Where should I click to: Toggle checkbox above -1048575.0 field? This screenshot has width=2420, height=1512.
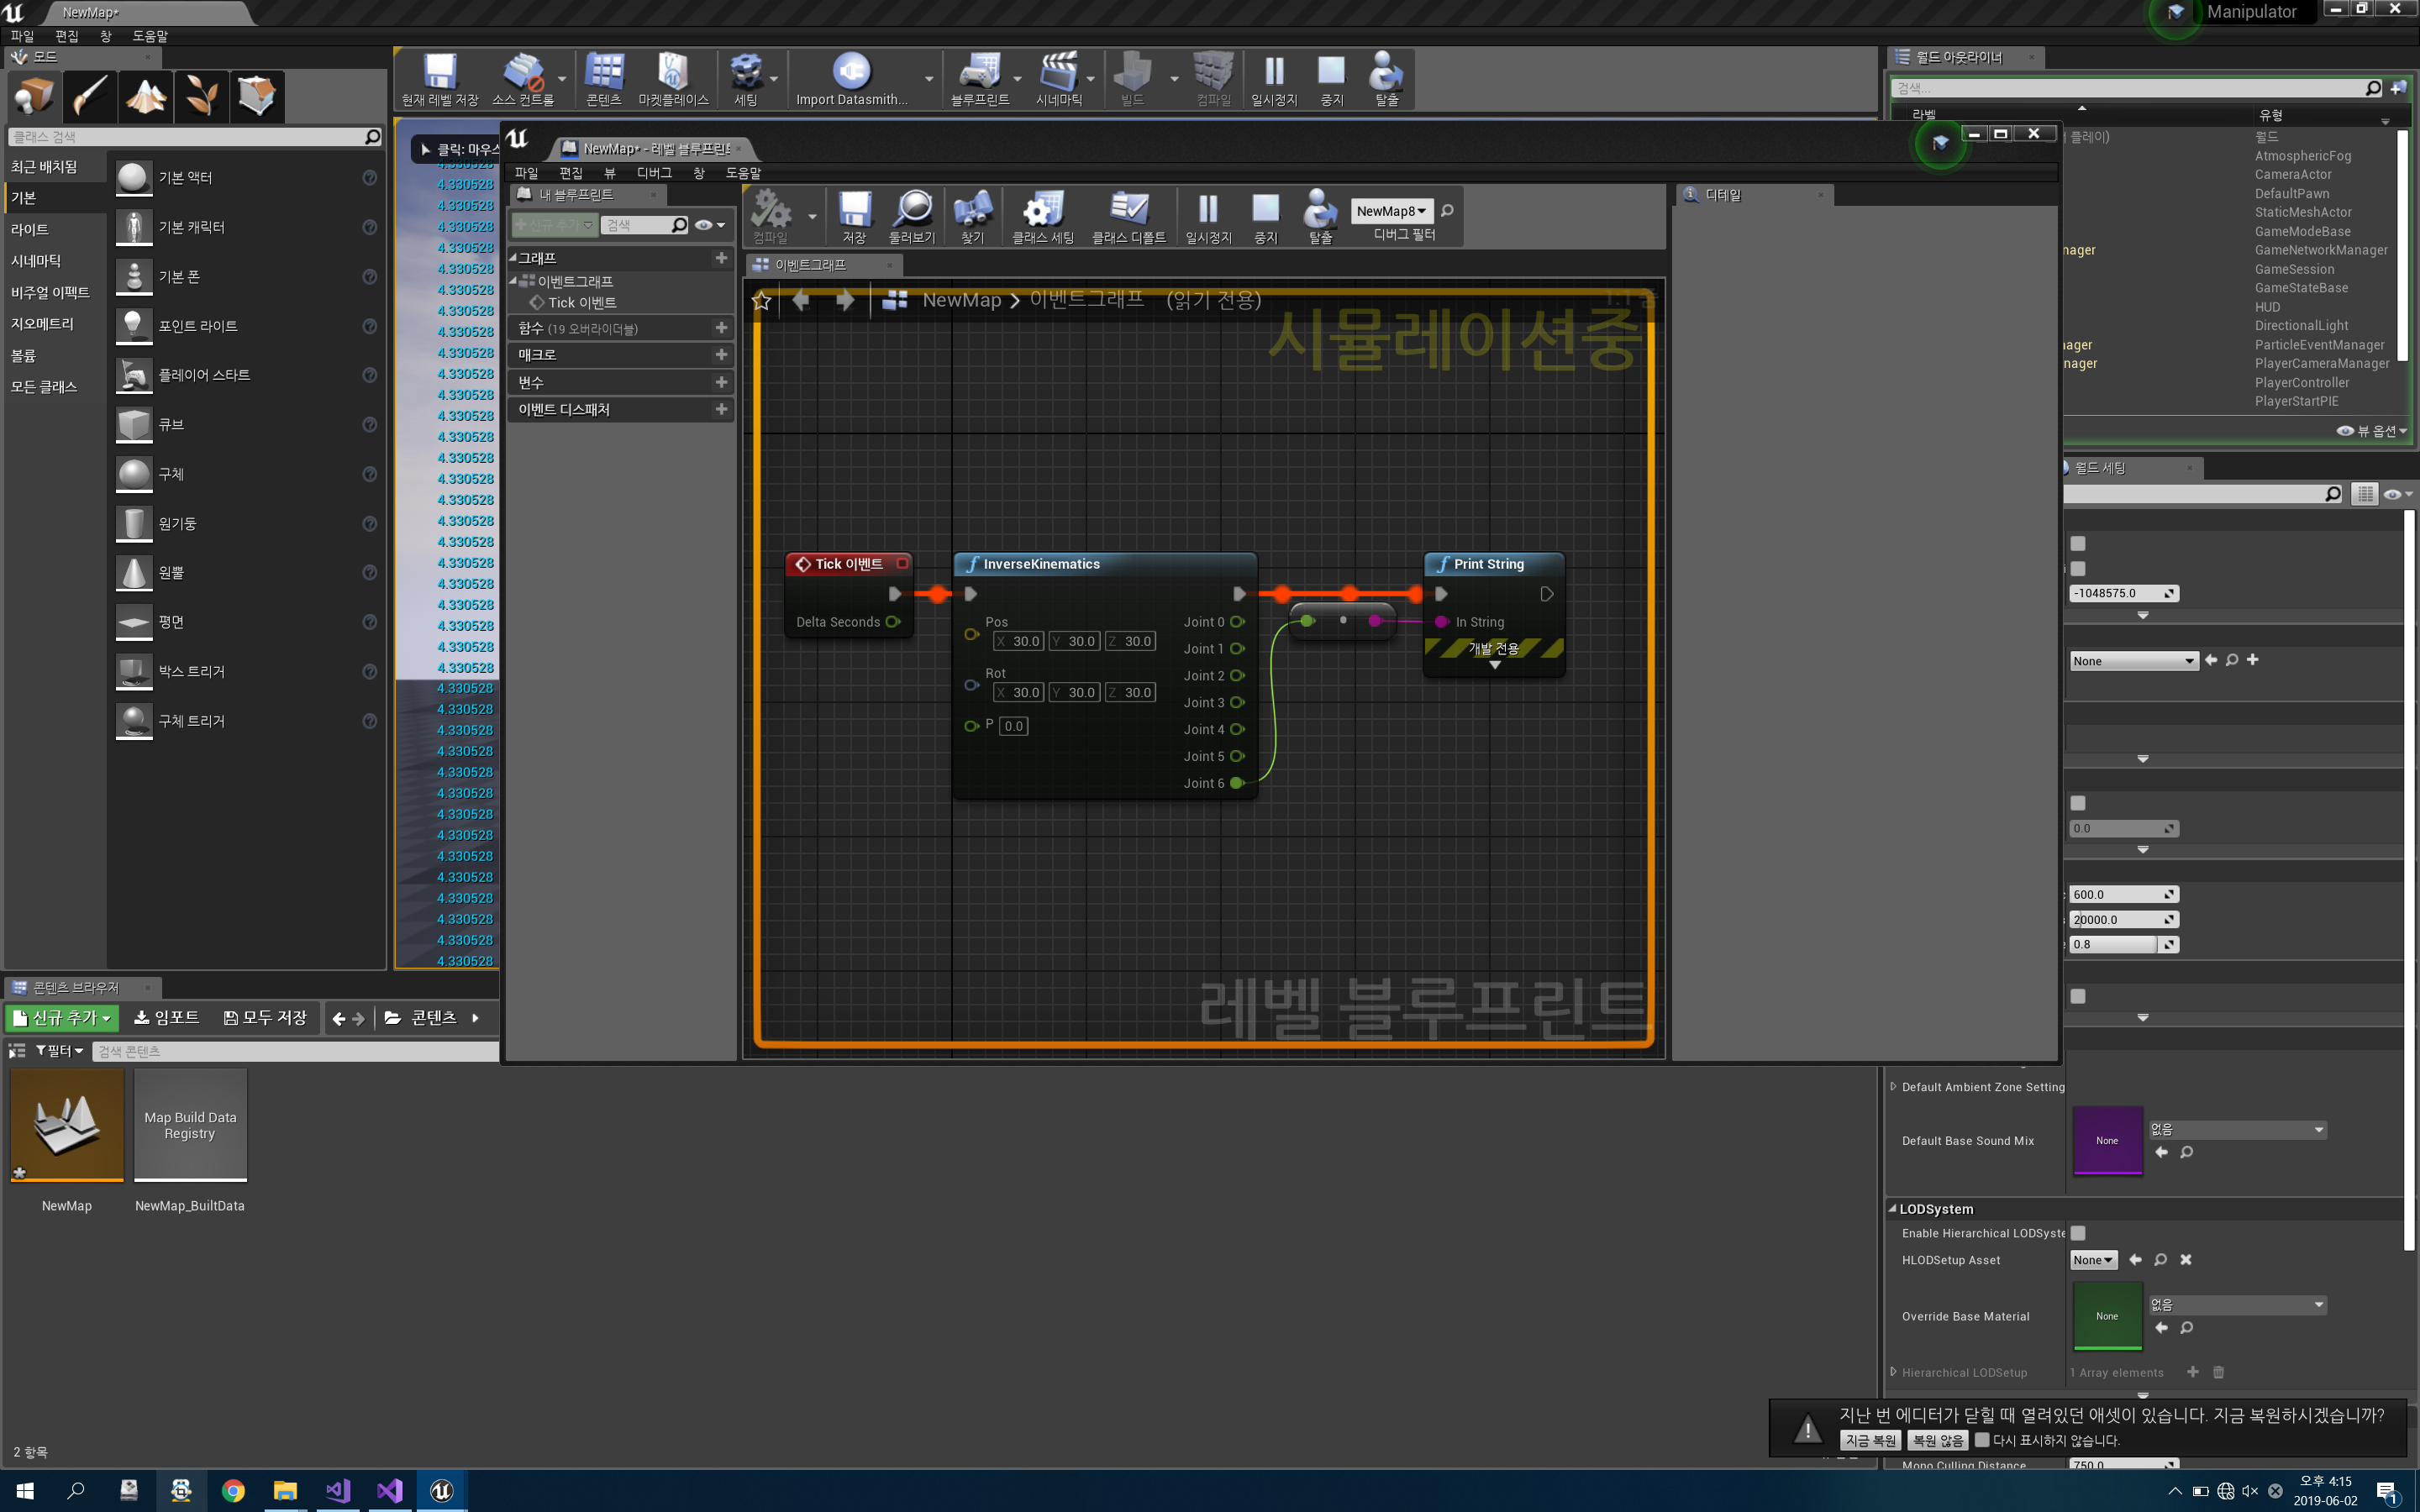click(x=2078, y=568)
